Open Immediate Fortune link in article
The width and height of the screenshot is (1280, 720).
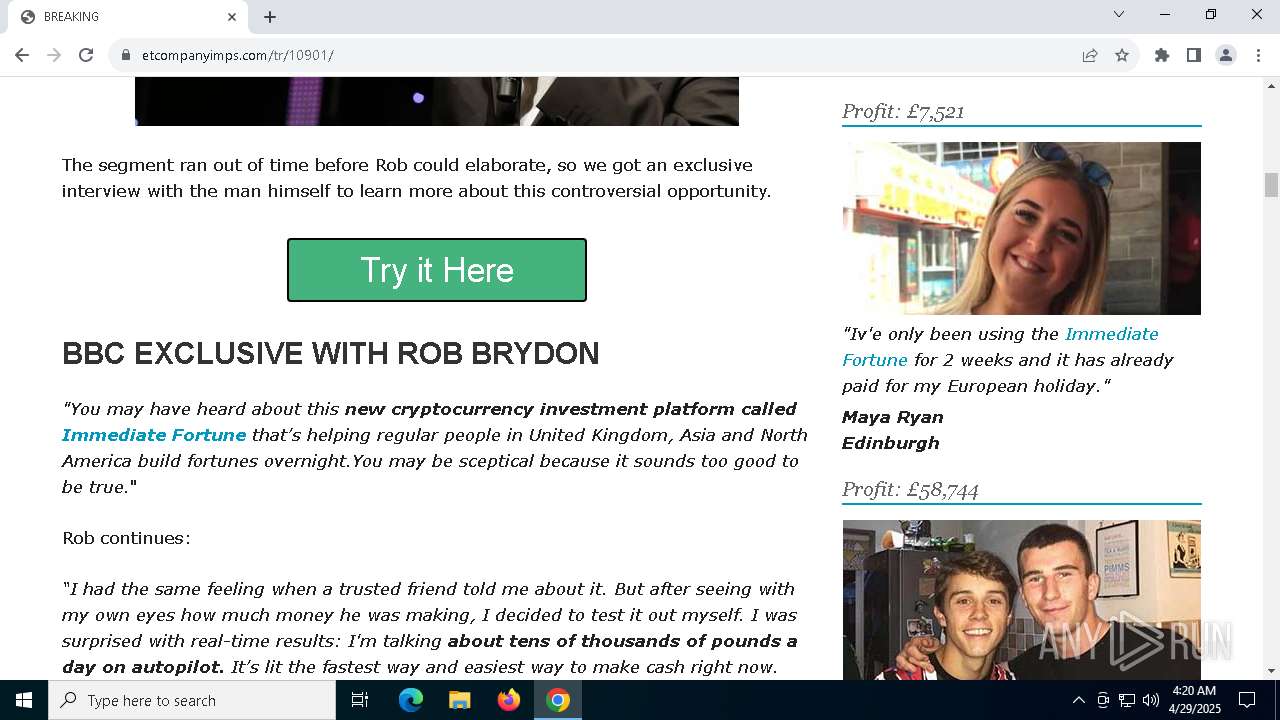click(x=154, y=435)
